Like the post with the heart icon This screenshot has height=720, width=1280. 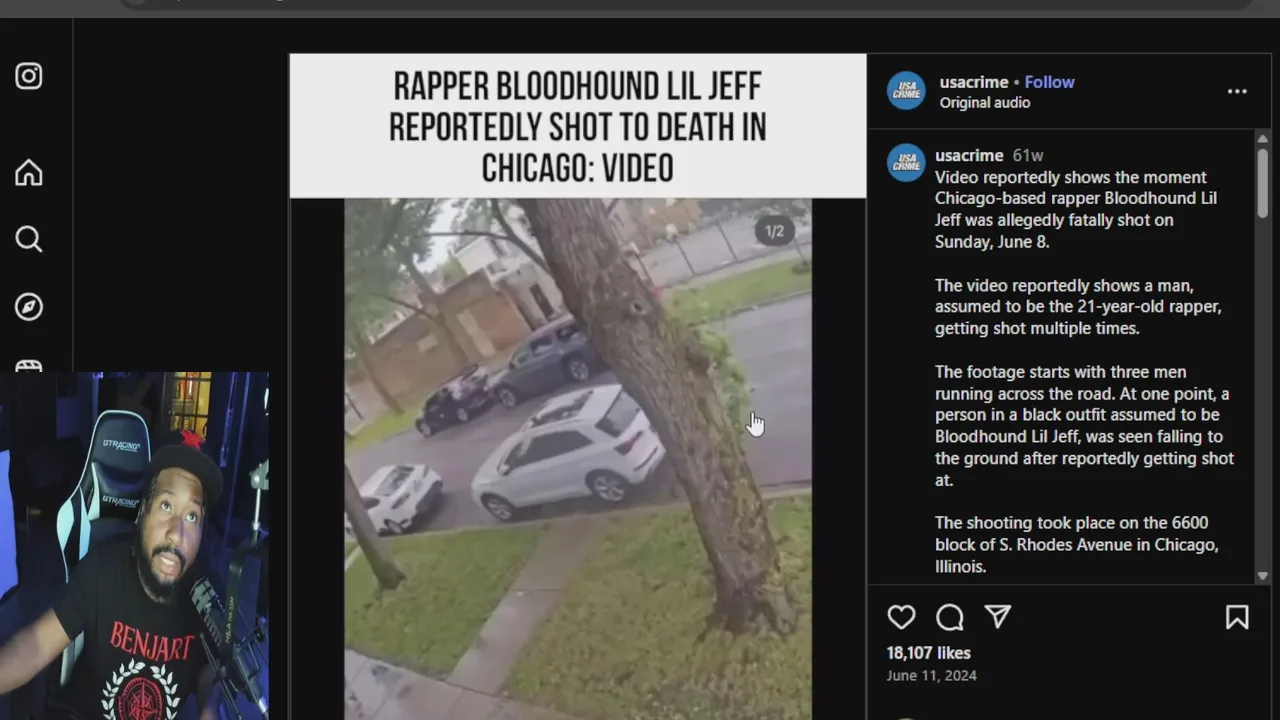point(901,617)
